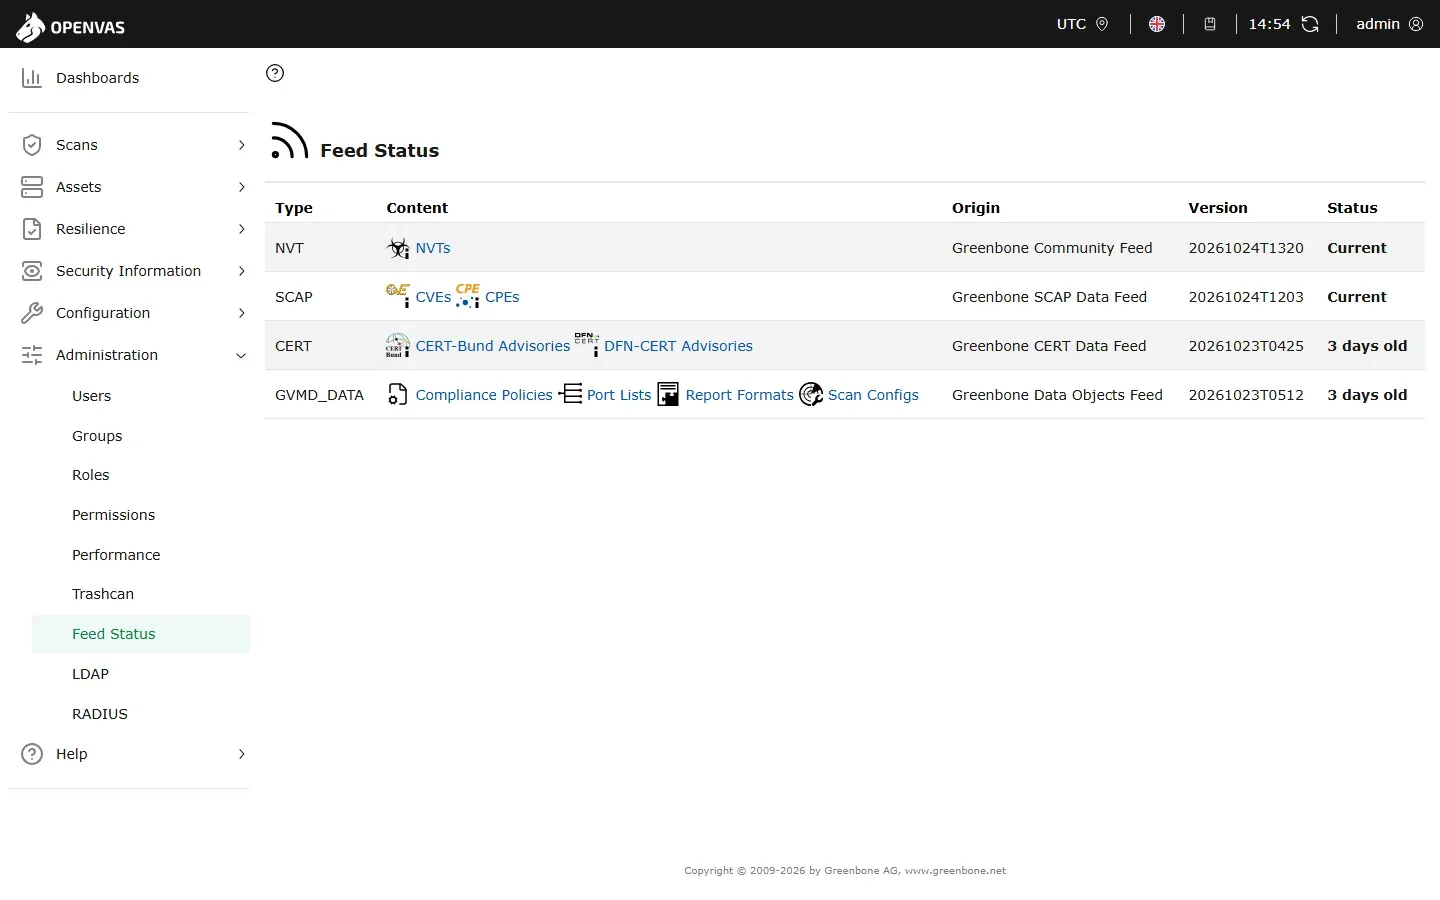The width and height of the screenshot is (1440, 900).
Task: Click the NVTs biohazard icon
Action: point(398,248)
